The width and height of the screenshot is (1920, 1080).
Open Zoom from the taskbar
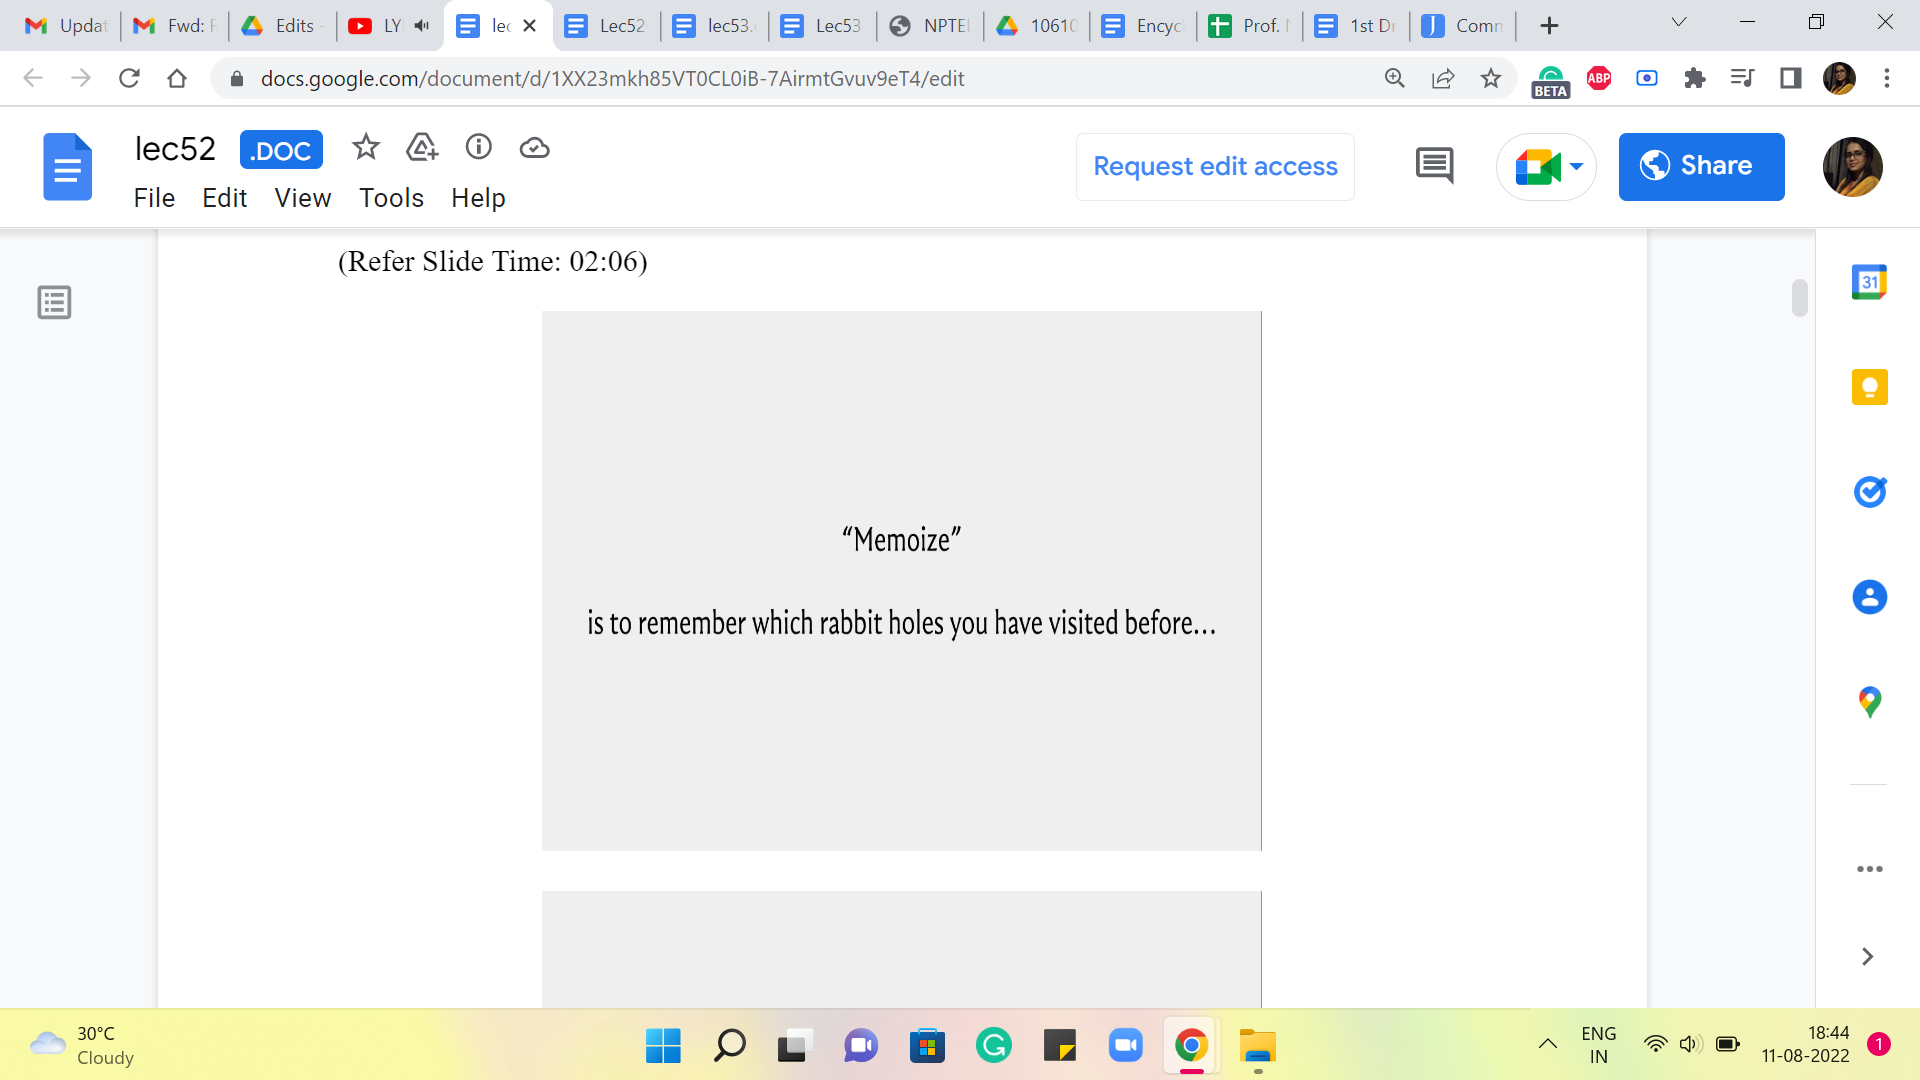tap(1126, 1046)
